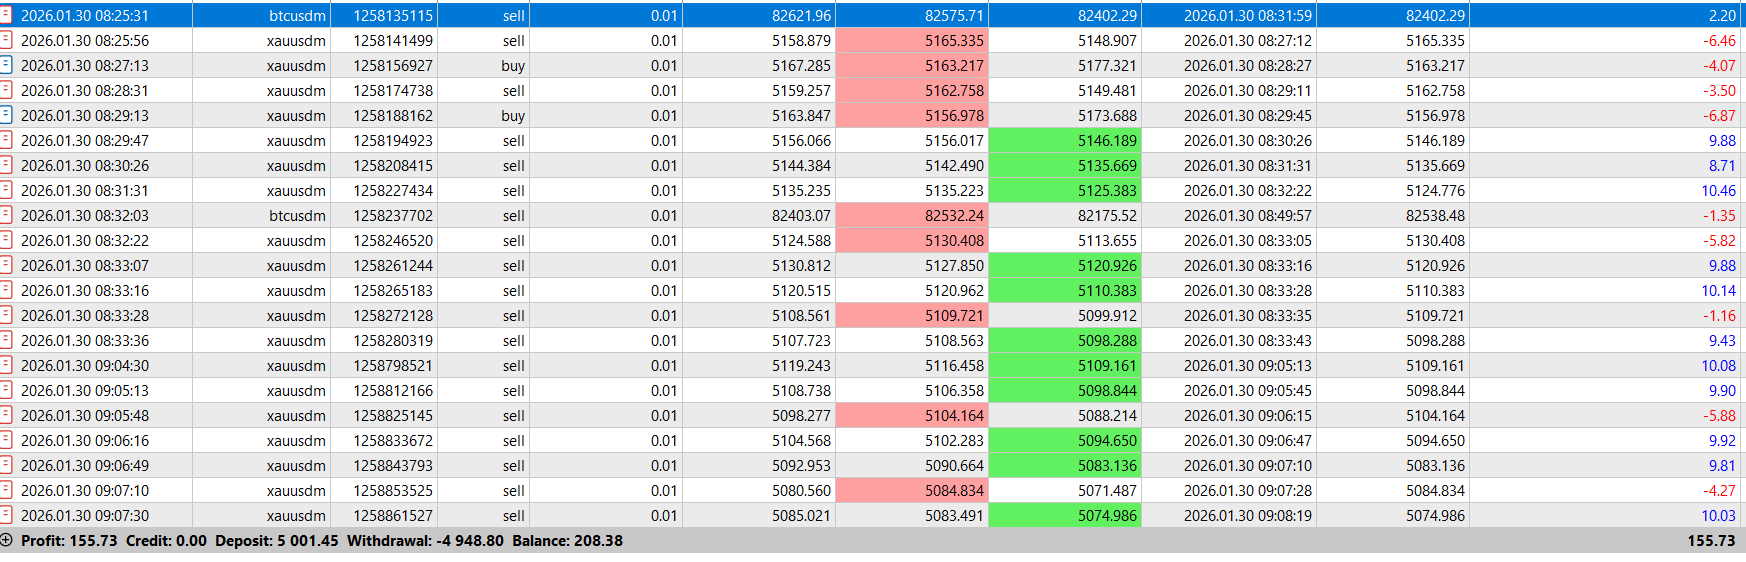1746x562 pixels.
Task: Click 'Profit: 155.73' label in summary row
Action: point(69,541)
